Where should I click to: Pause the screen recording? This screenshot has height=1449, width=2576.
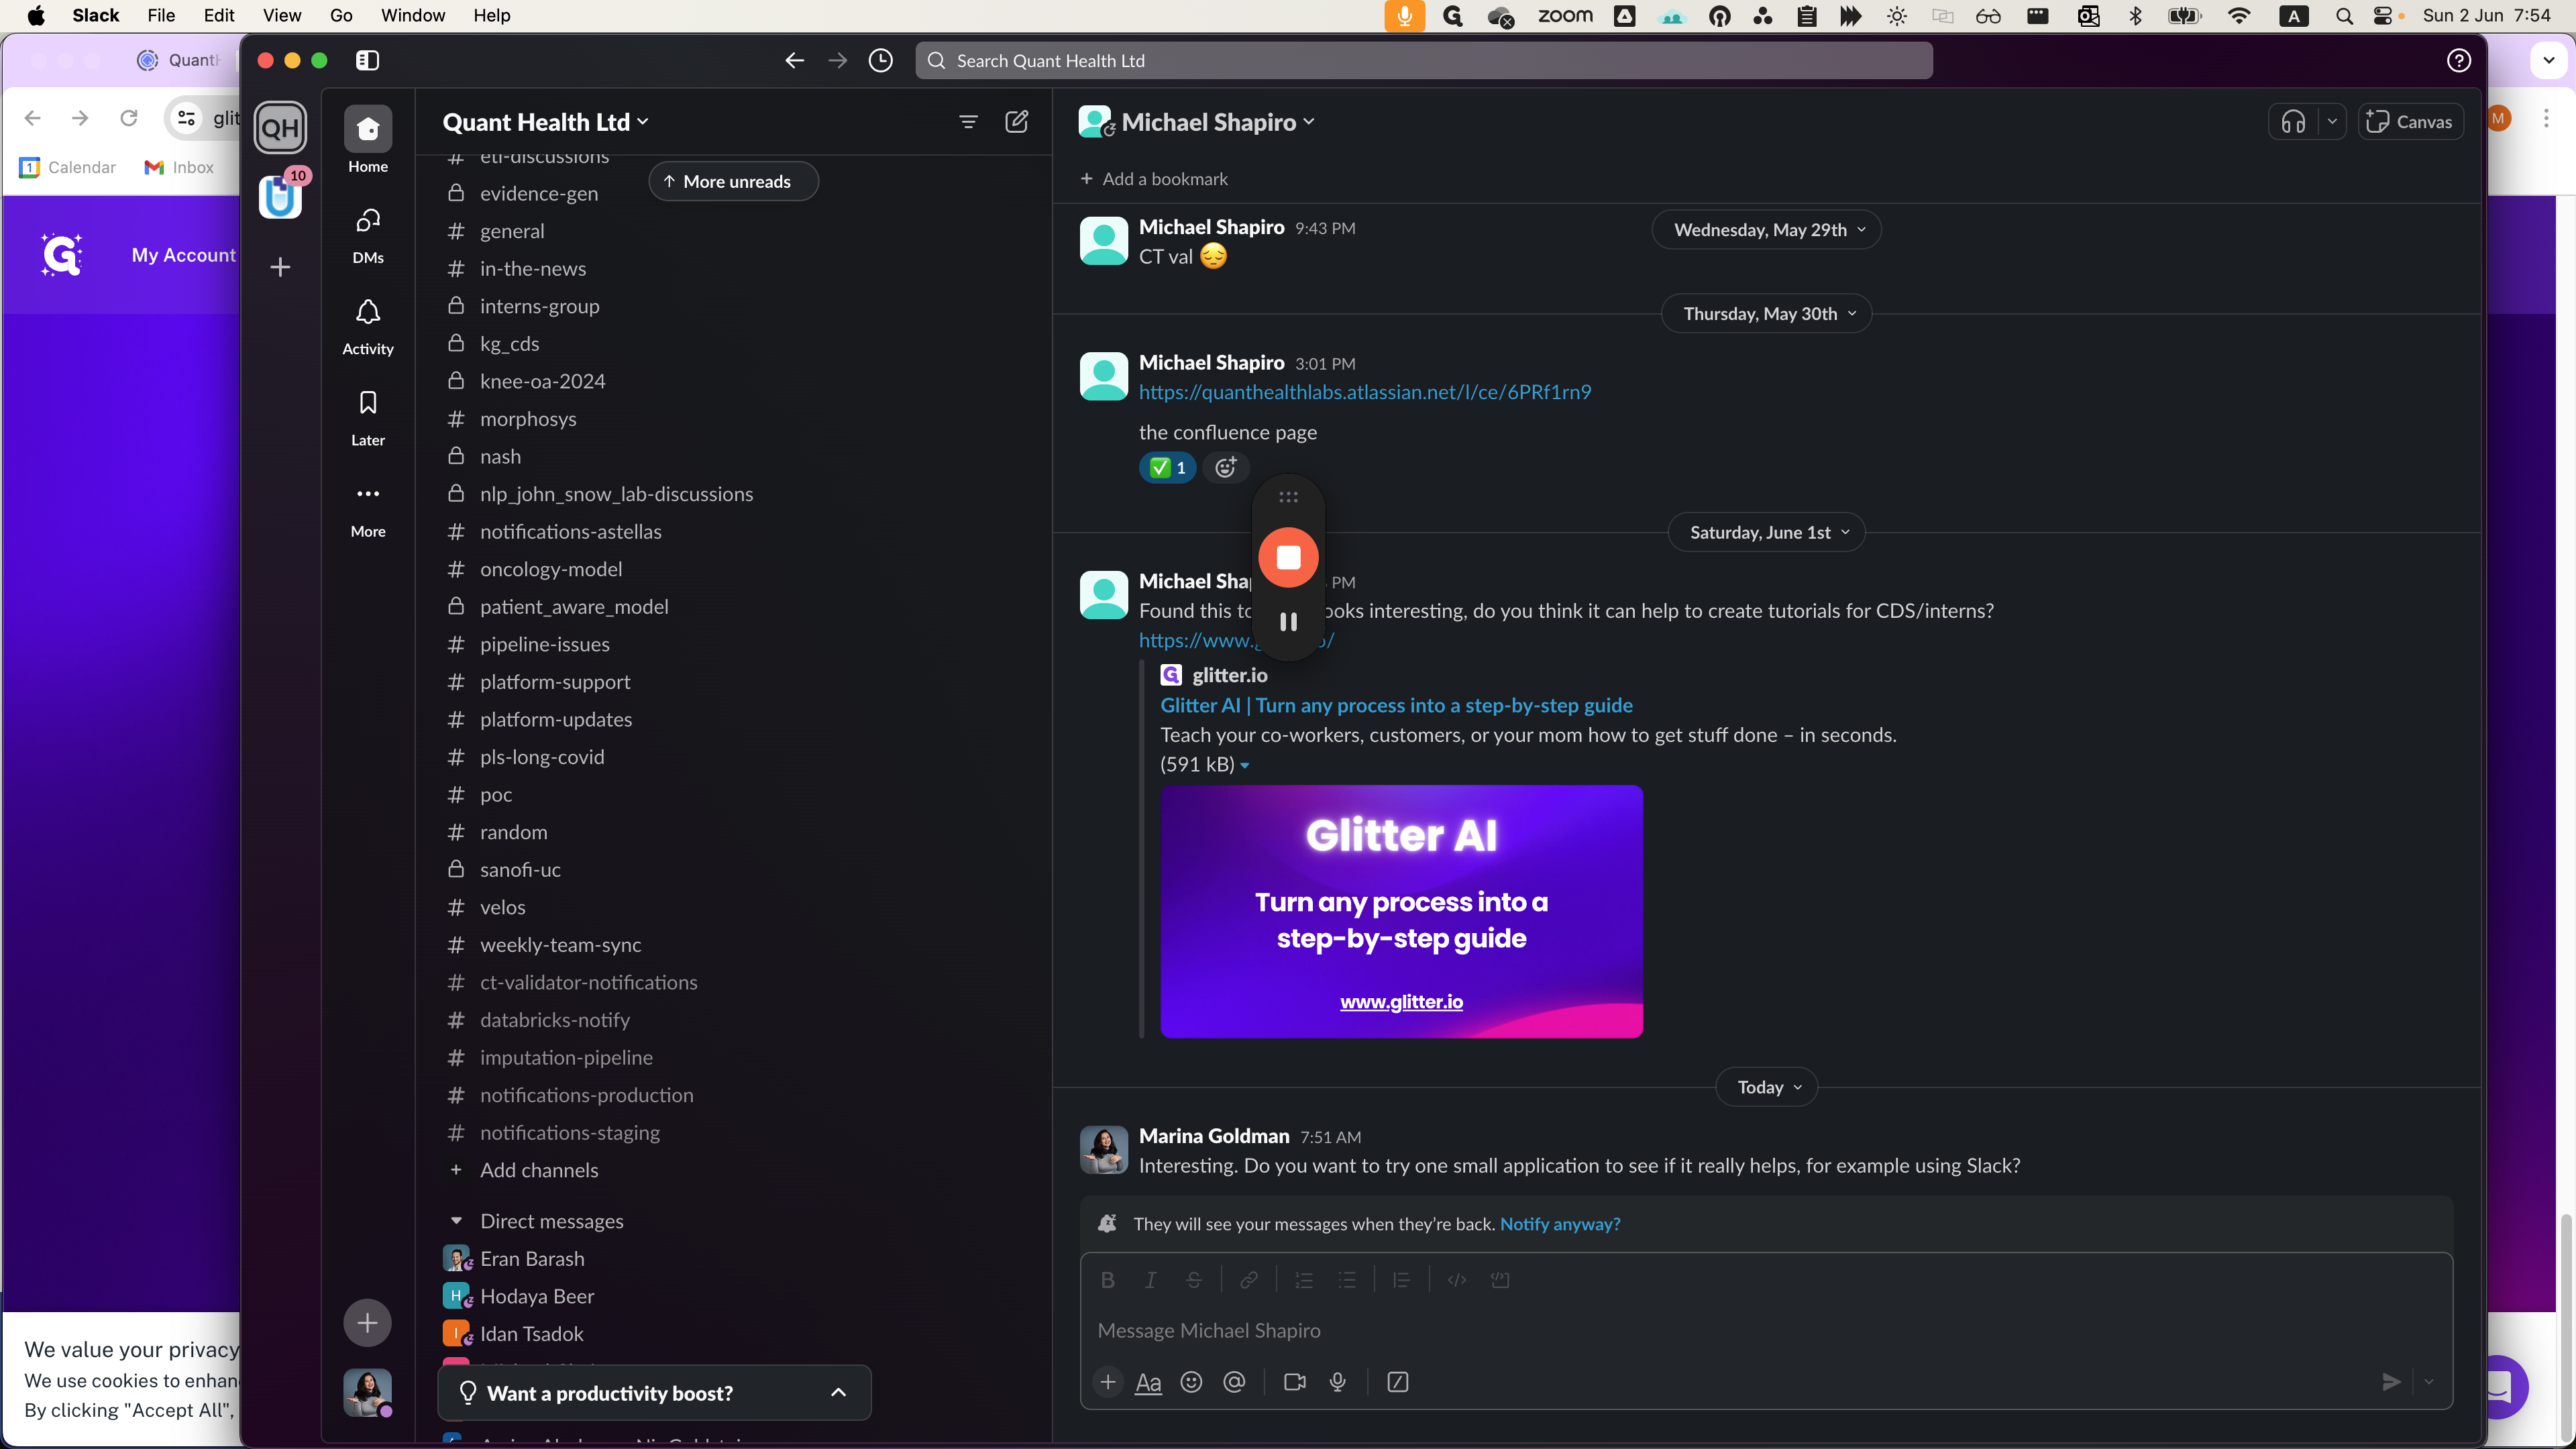(x=1288, y=622)
